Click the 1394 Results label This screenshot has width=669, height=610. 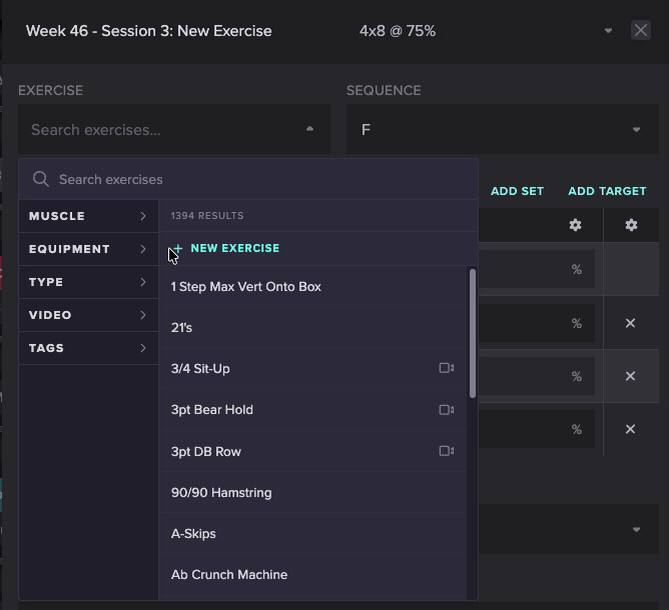tap(207, 216)
